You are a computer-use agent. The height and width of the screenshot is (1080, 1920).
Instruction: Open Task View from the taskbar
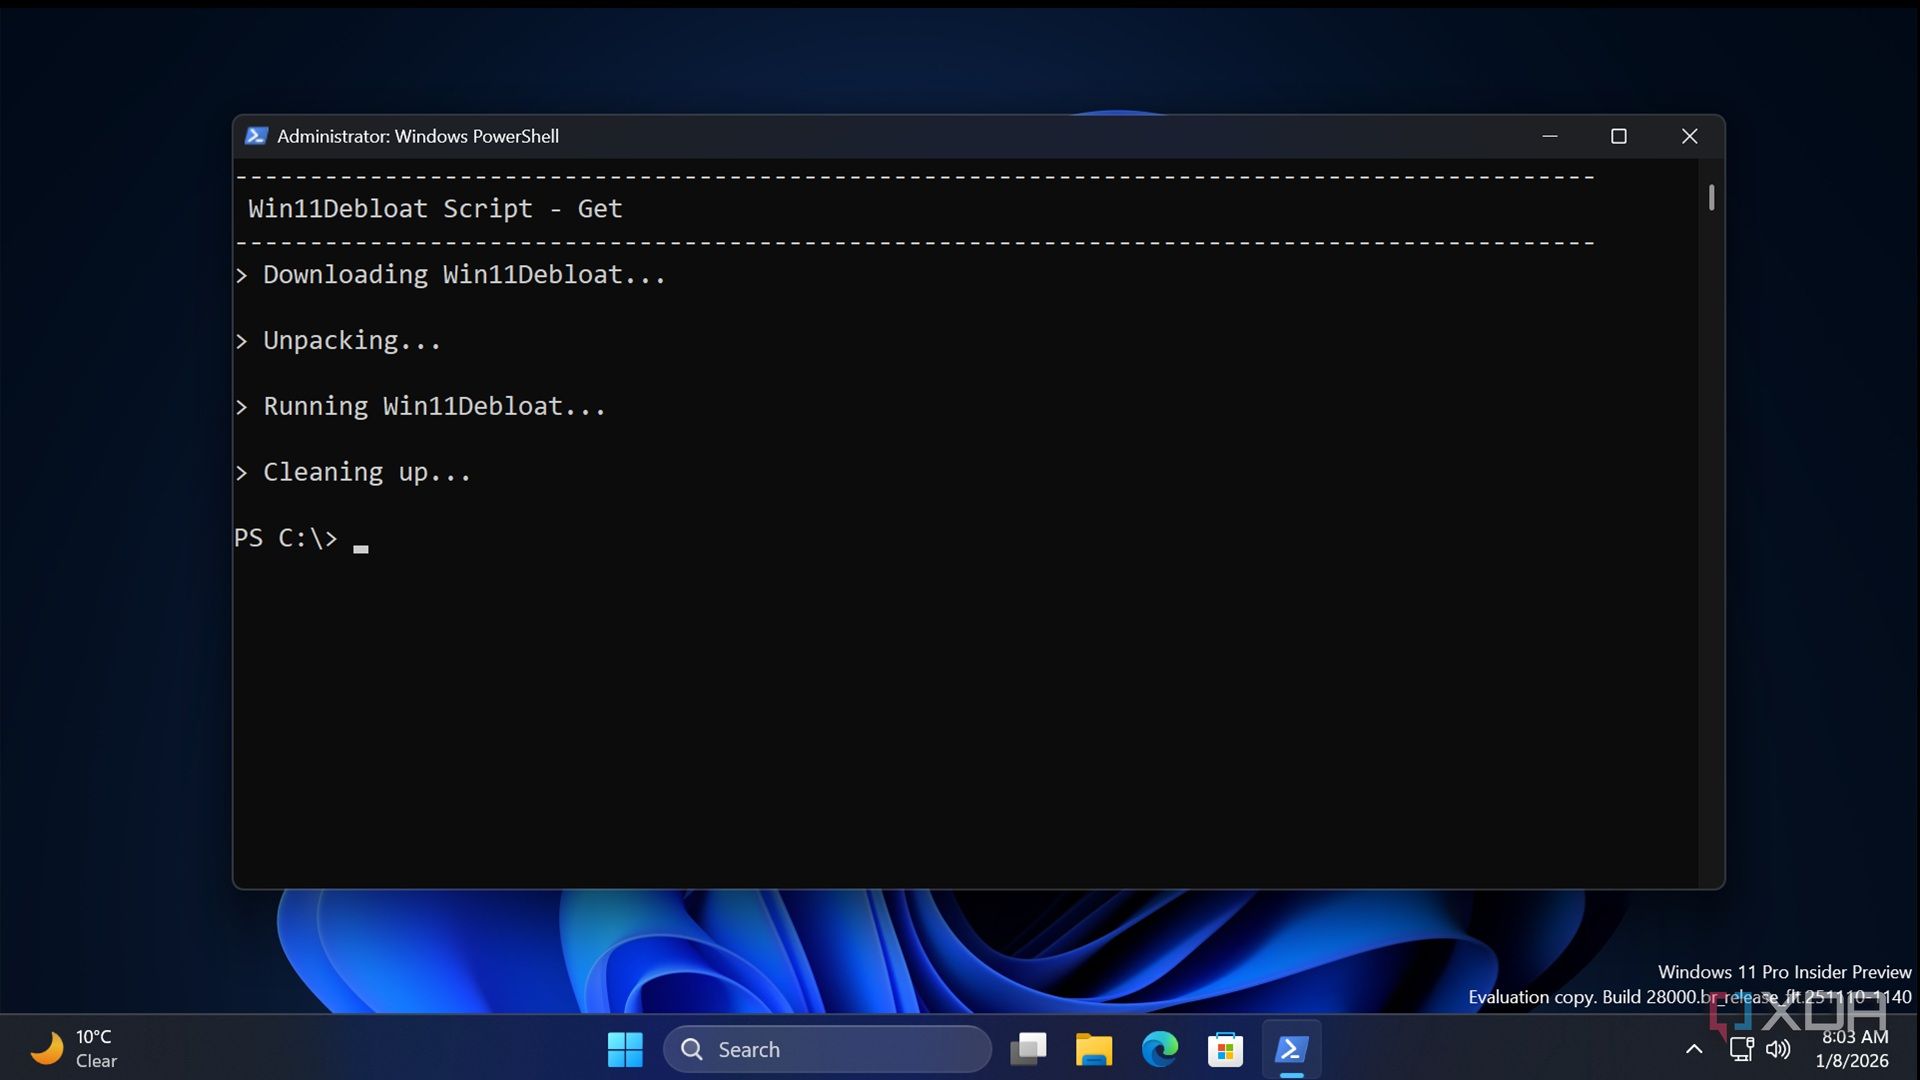(x=1028, y=1049)
